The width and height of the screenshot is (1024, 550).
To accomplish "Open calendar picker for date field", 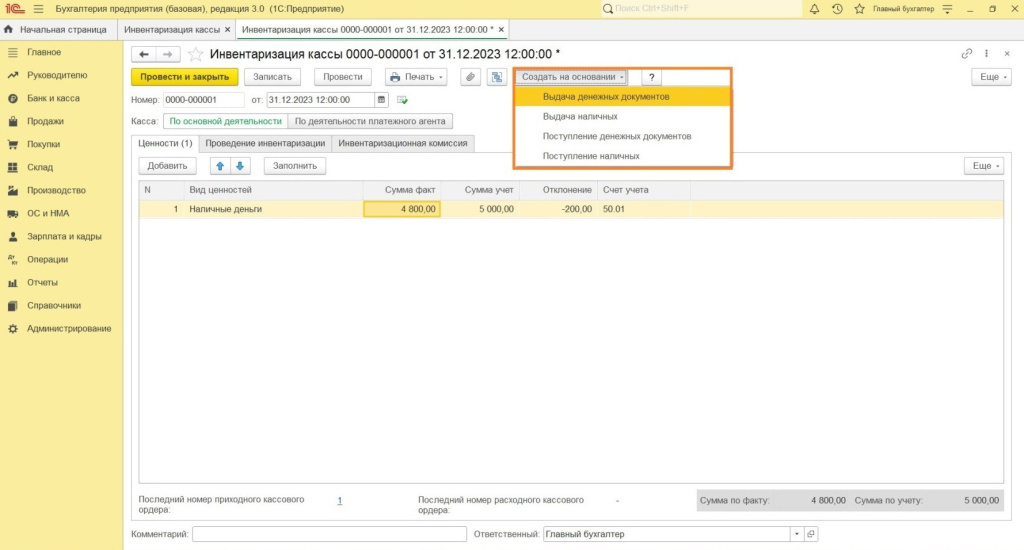I will point(381,100).
